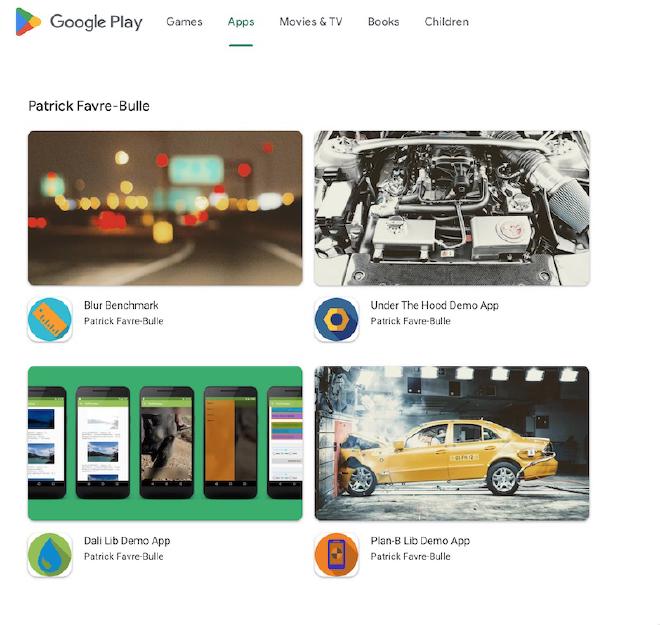This screenshot has width=660, height=625.
Task: Open the Blur Benchmark app title
Action: point(121,306)
